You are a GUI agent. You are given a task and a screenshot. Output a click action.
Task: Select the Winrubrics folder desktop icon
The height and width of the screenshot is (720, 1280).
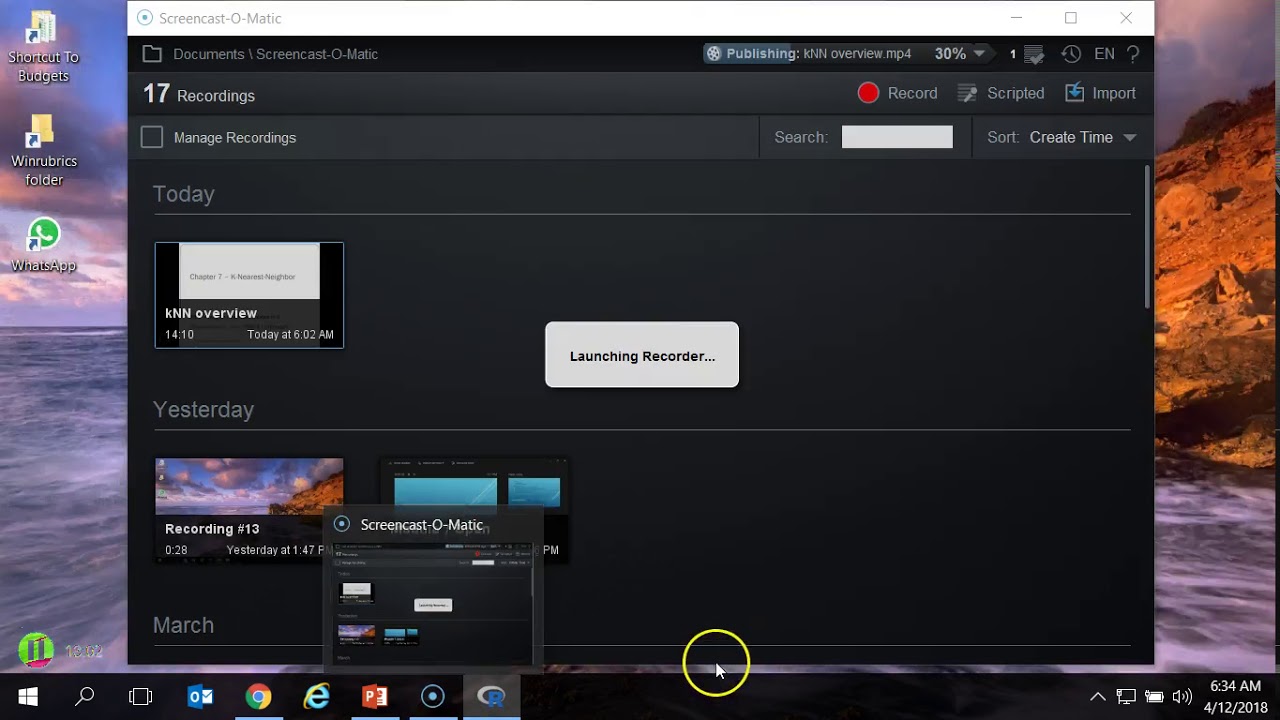(43, 151)
